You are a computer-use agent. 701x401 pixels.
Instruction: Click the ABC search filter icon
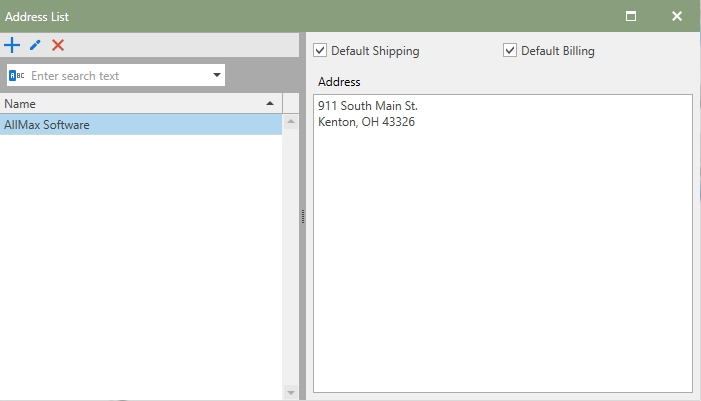[x=17, y=76]
